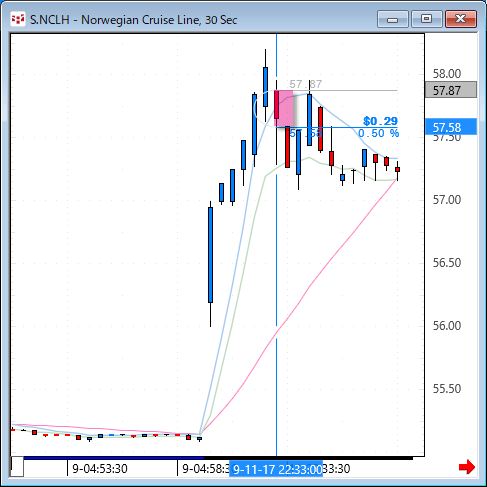This screenshot has height=487, width=487.
Task: Click the 9-04:58 time axis label
Action: (205, 469)
